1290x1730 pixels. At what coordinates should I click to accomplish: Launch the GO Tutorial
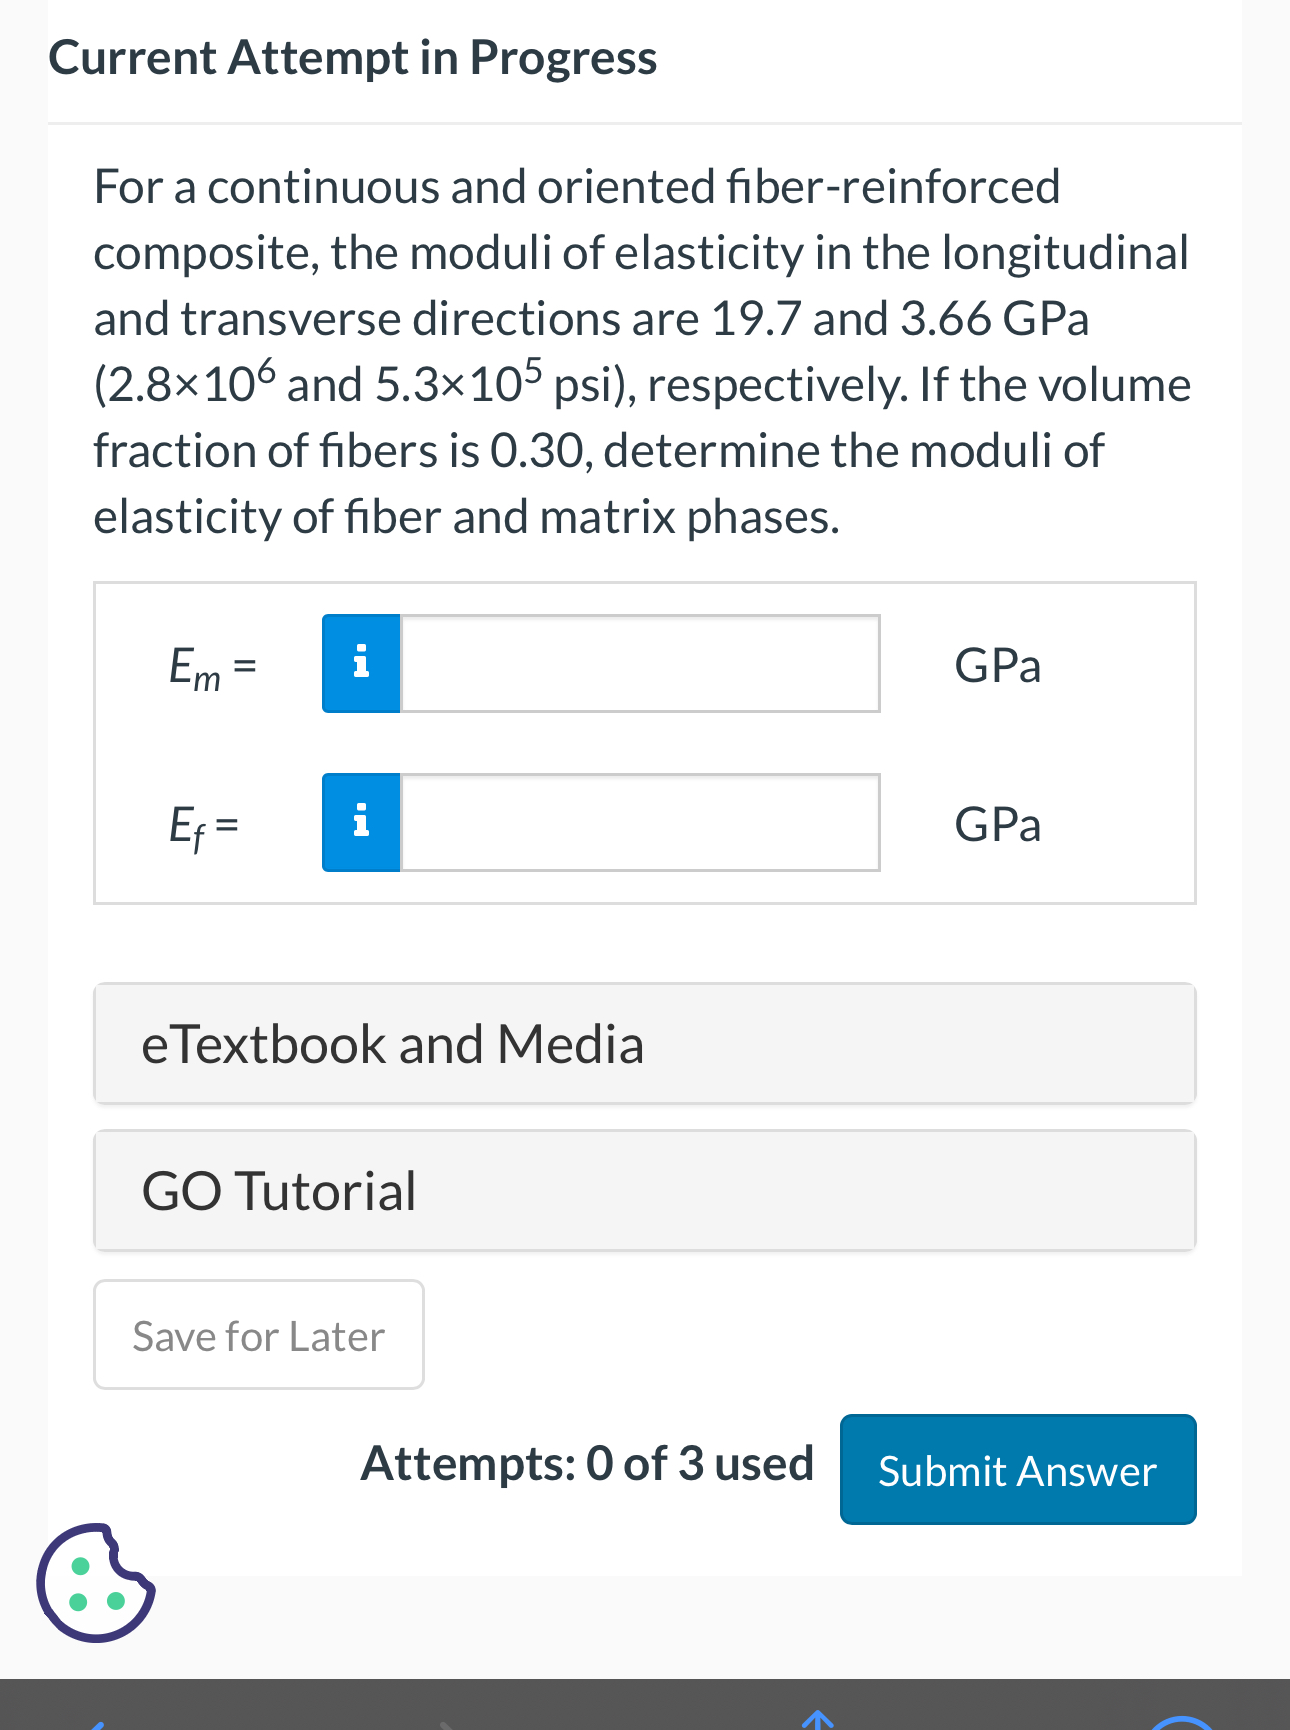[x=644, y=1190]
